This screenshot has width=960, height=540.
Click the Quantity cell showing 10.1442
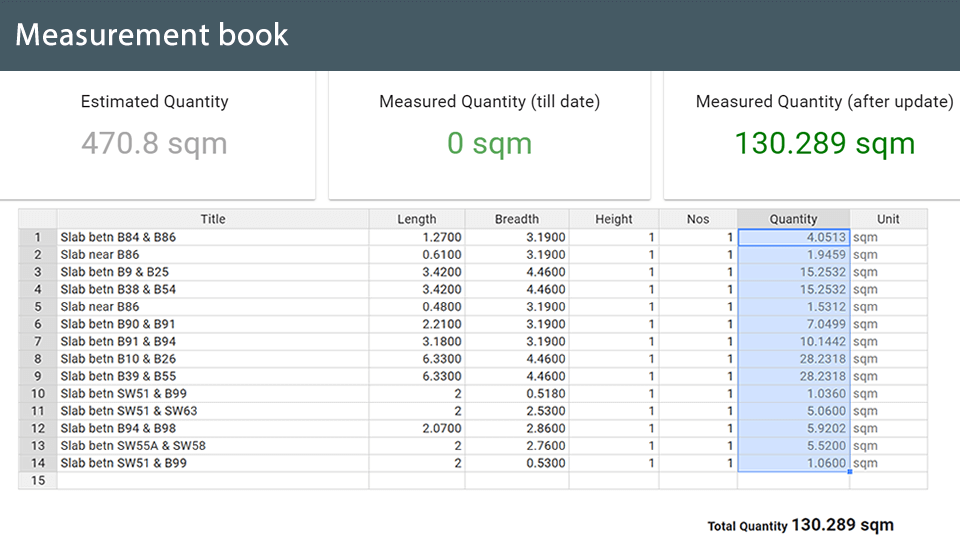(793, 342)
